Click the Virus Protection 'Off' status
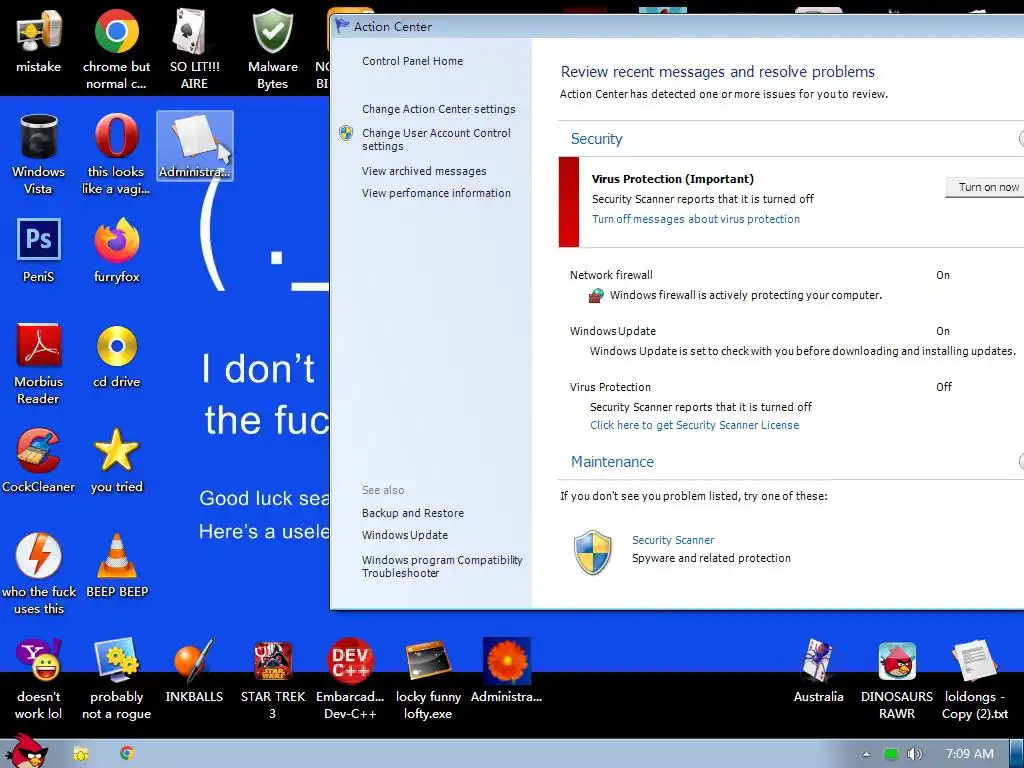1024x768 pixels. pyautogui.click(x=944, y=387)
